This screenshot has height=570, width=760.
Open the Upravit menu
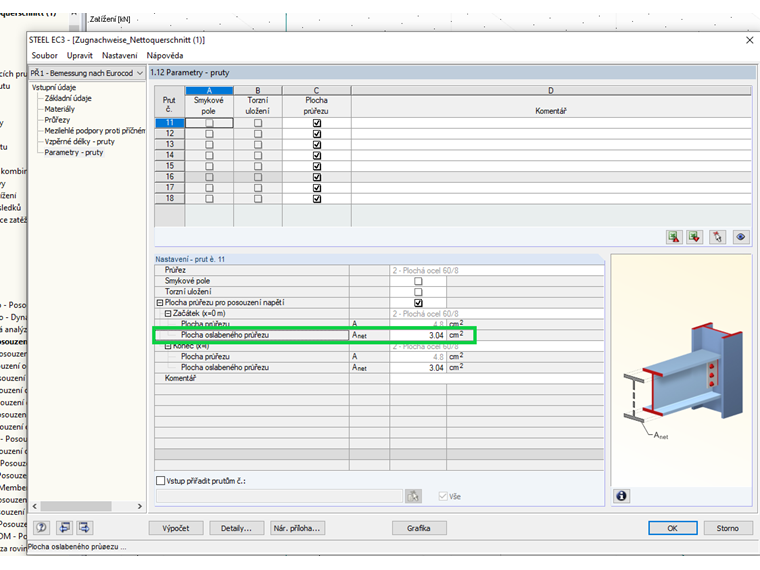(x=79, y=56)
